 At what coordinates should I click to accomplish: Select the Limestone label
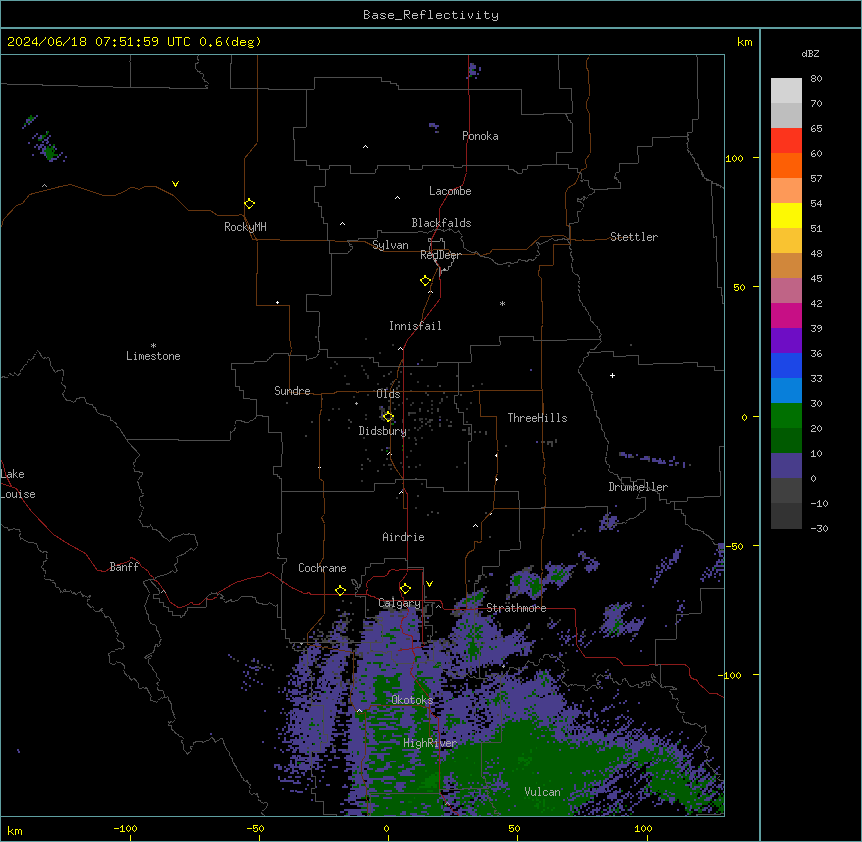(x=153, y=356)
